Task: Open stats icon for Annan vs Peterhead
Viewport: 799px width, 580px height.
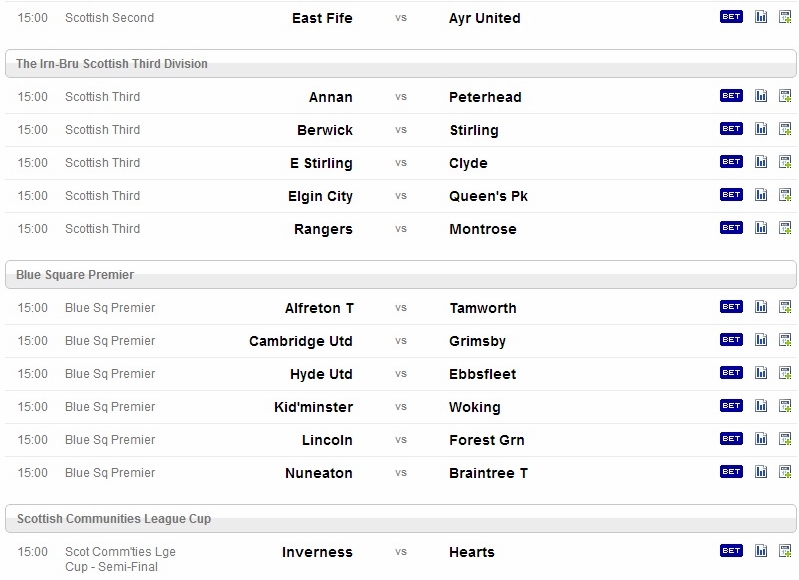Action: [x=761, y=96]
